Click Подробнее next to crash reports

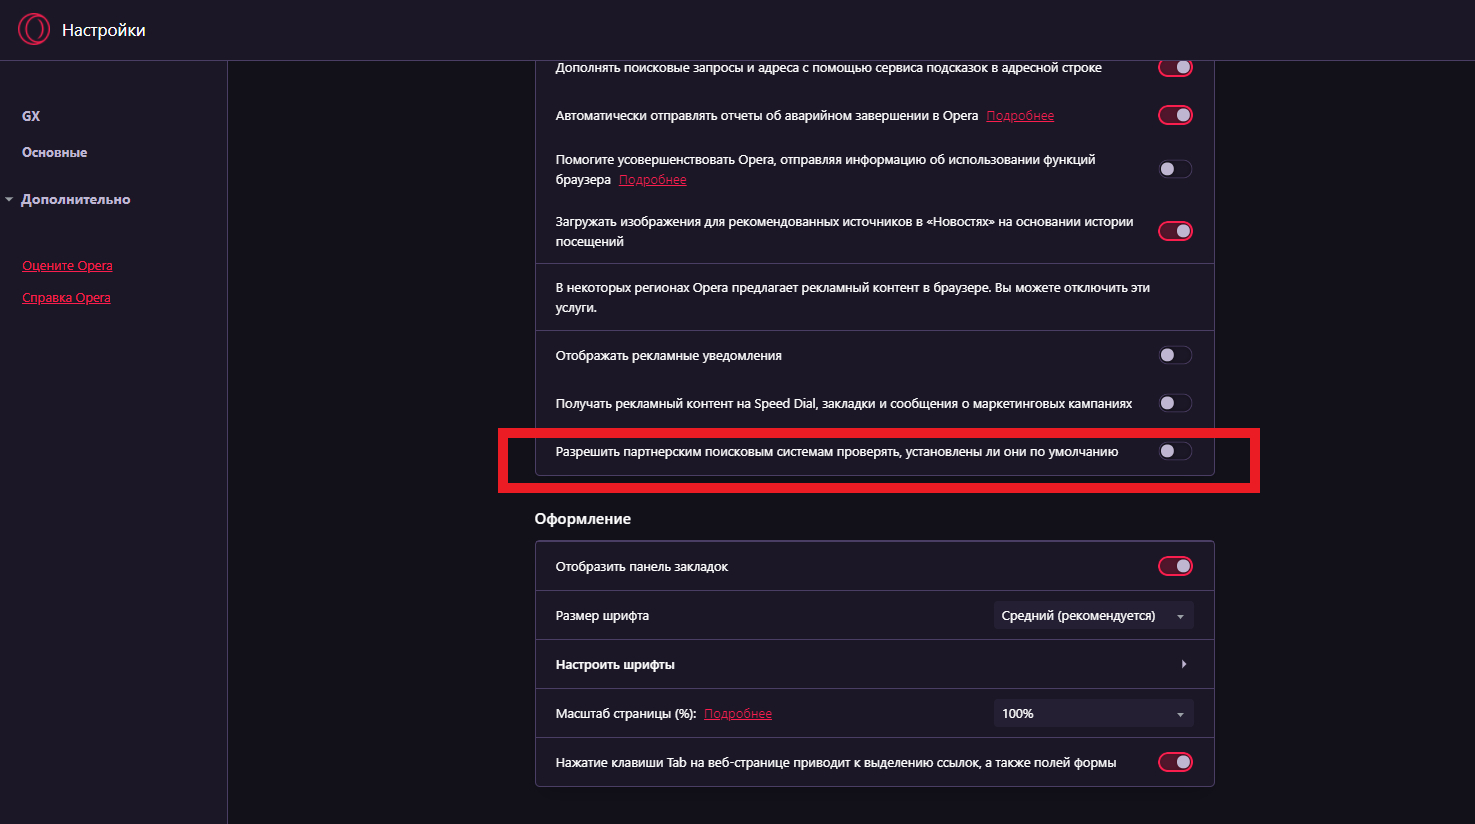click(x=1020, y=115)
